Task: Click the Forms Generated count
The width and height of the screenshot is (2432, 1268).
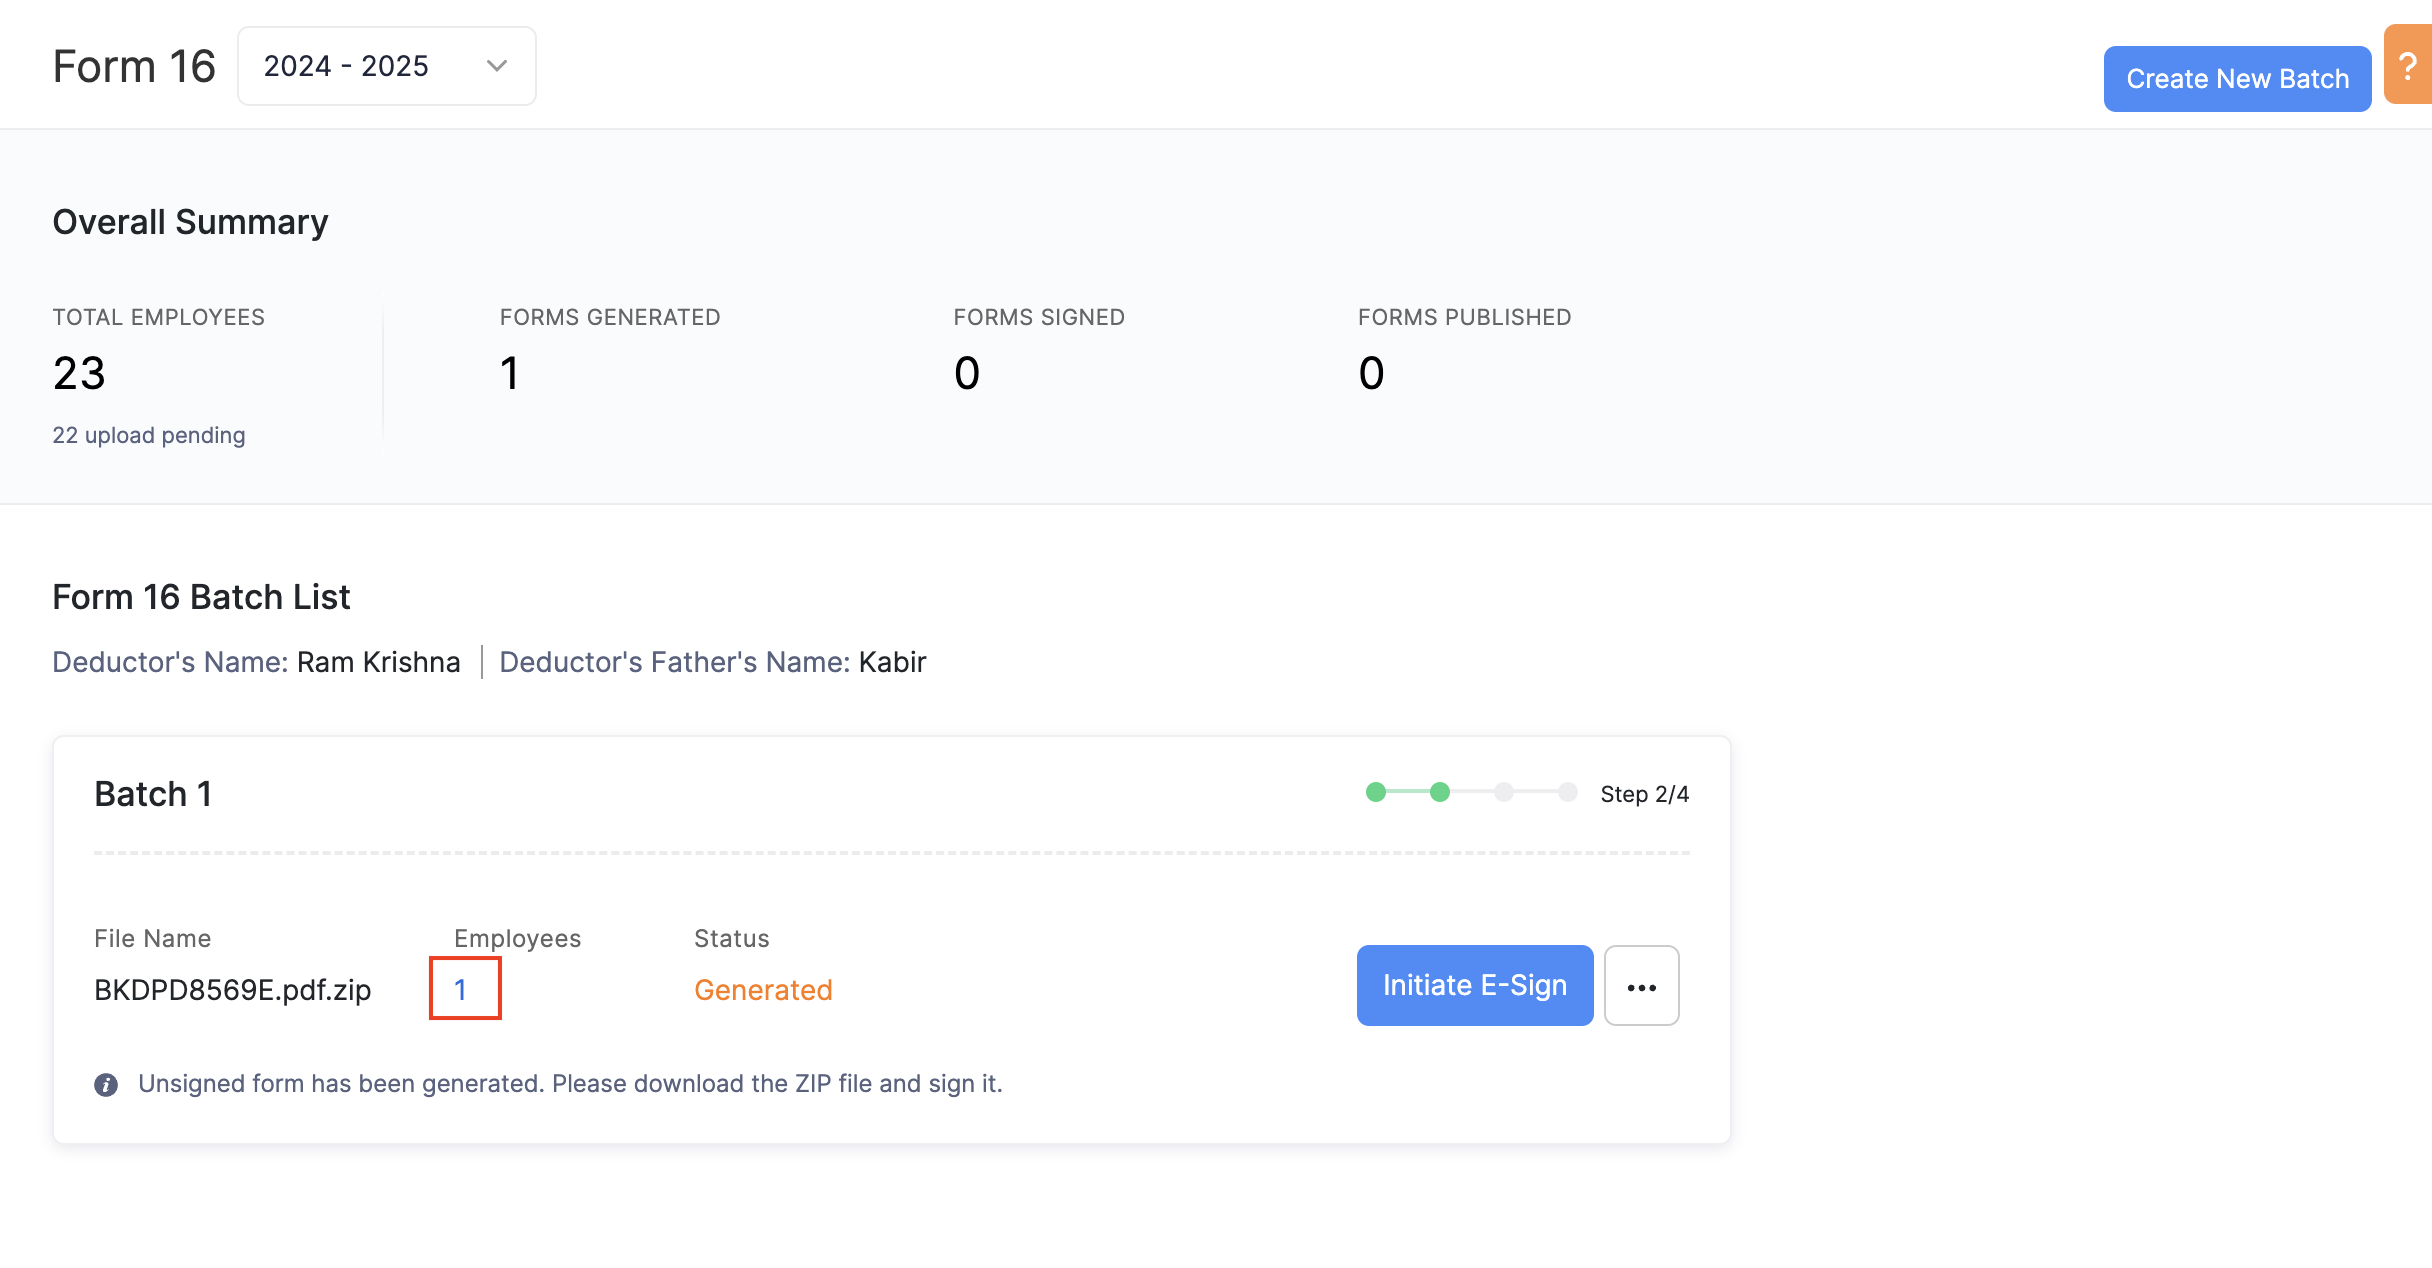Action: (510, 374)
